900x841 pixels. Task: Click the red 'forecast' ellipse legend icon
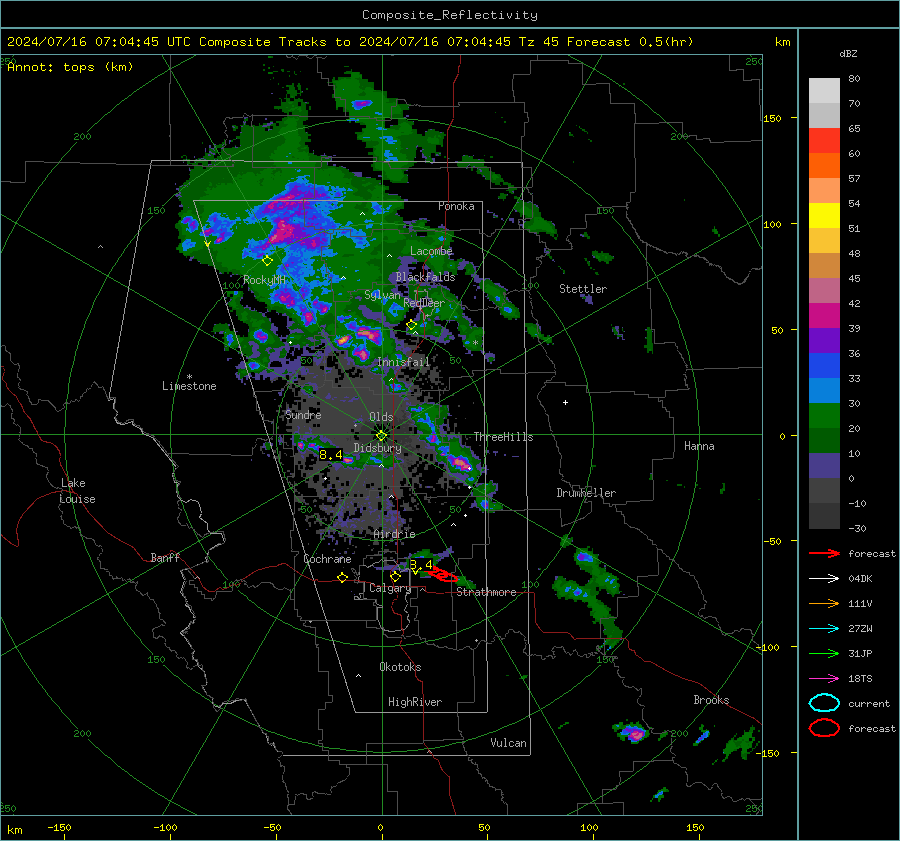[824, 728]
